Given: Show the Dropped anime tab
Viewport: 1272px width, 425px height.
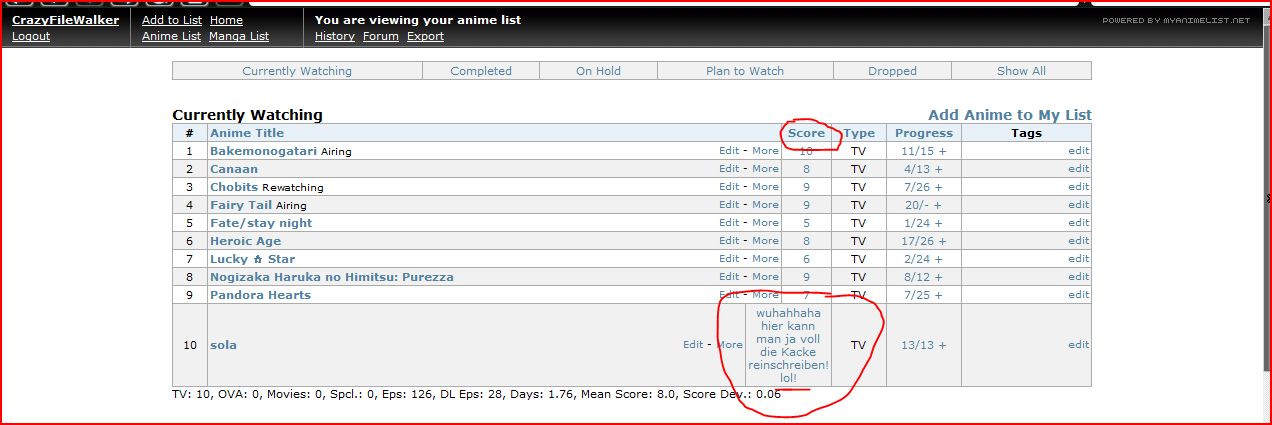Looking at the screenshot, I should pyautogui.click(x=892, y=71).
